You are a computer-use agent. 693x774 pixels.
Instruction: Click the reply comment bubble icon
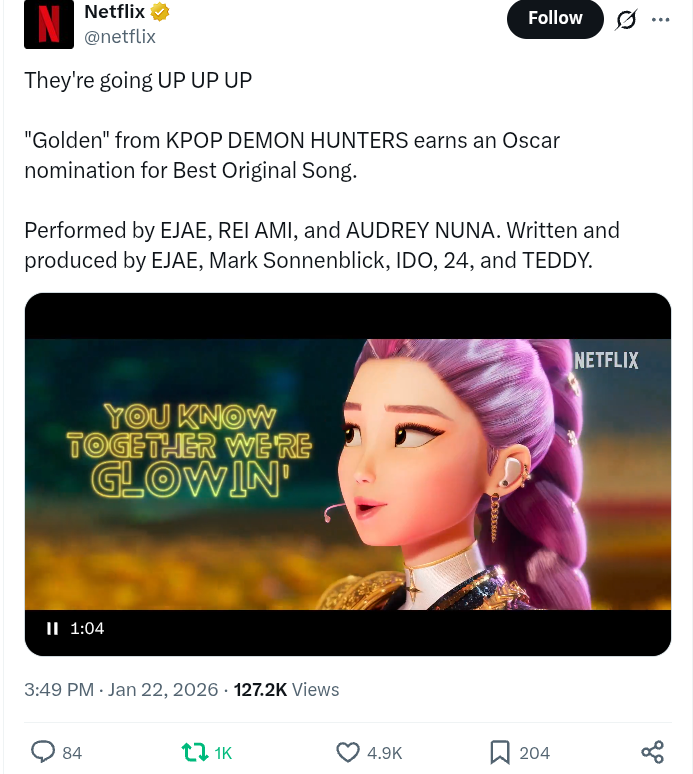pos(43,752)
